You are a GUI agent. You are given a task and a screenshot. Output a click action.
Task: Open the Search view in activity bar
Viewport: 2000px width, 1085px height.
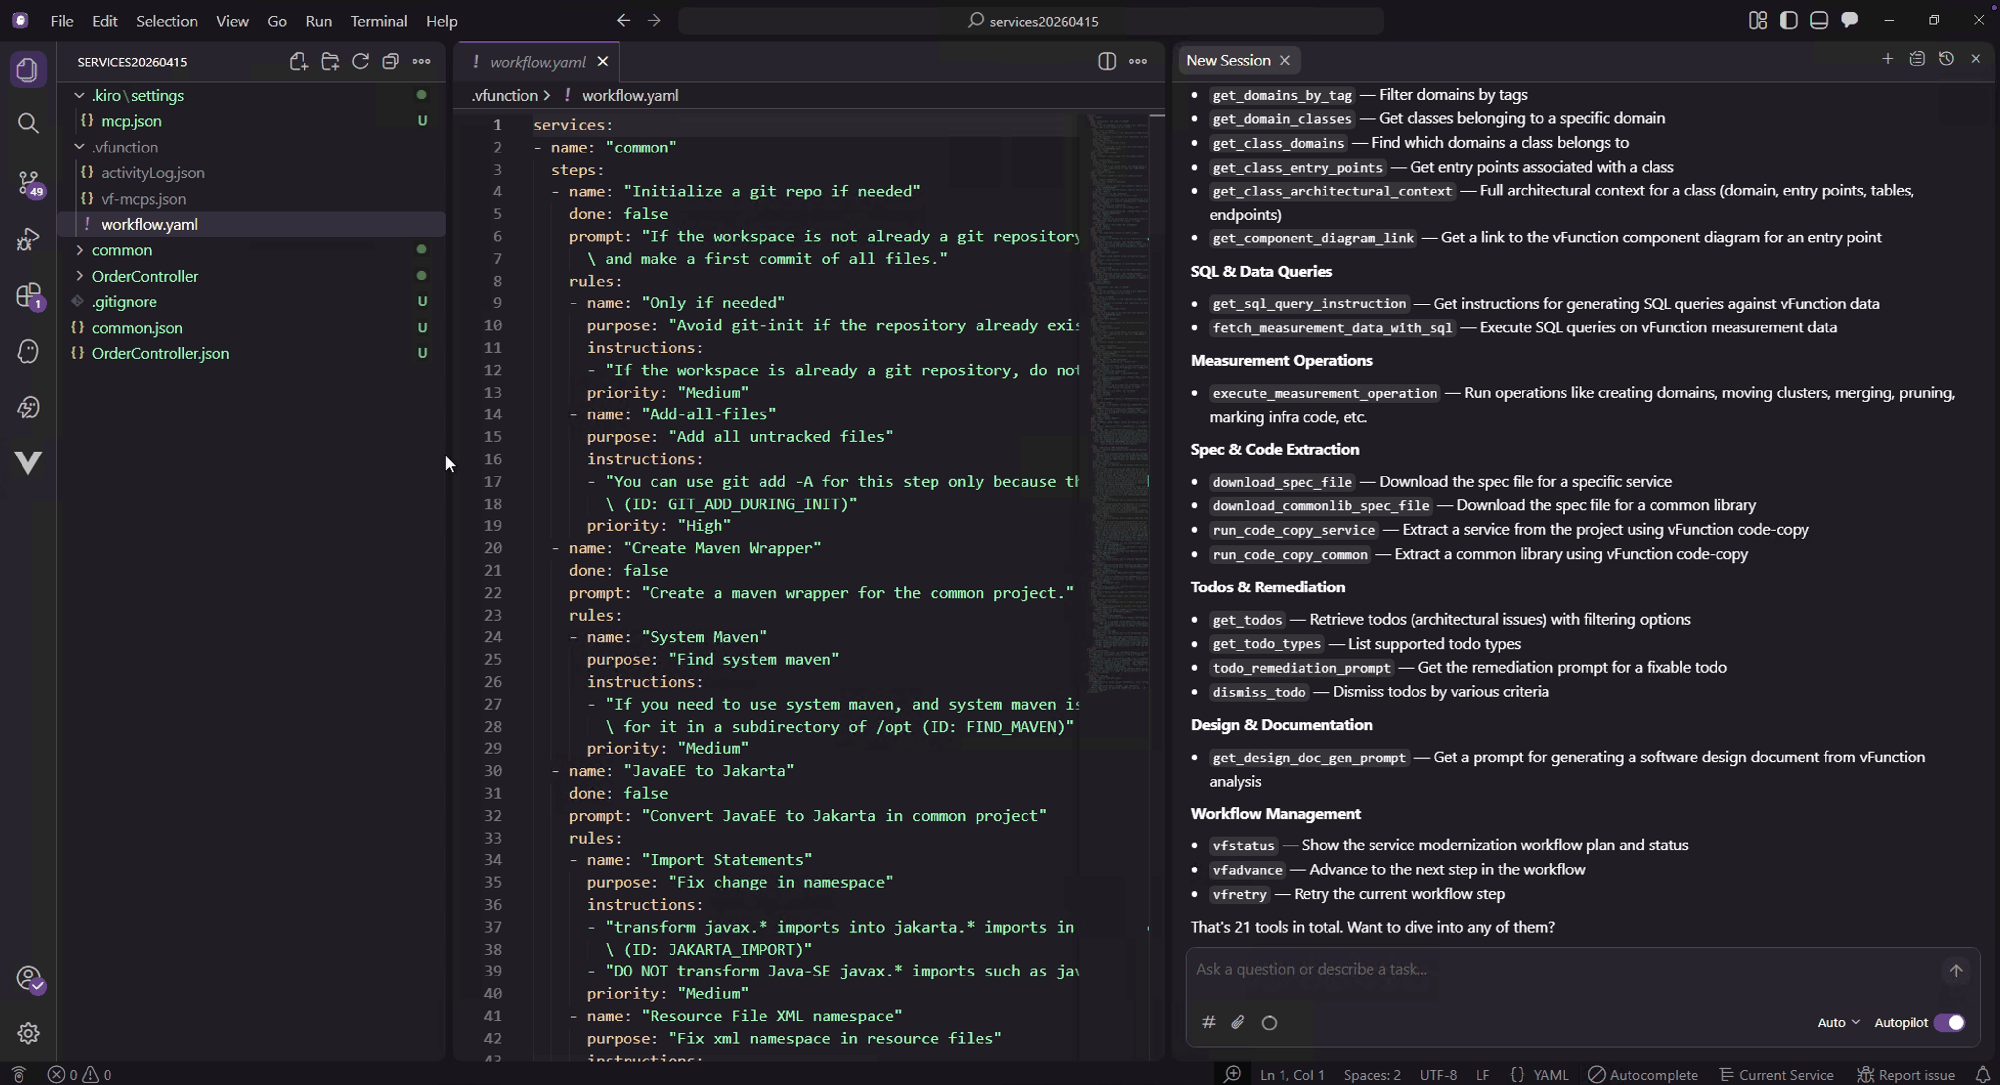point(28,123)
